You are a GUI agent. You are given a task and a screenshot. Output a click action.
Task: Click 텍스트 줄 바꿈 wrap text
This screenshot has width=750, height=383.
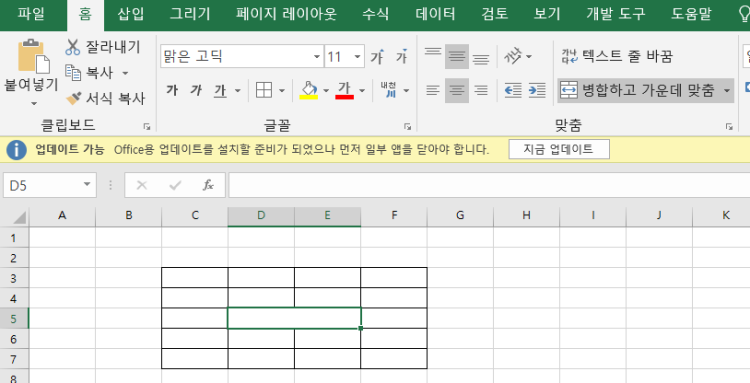click(x=617, y=56)
